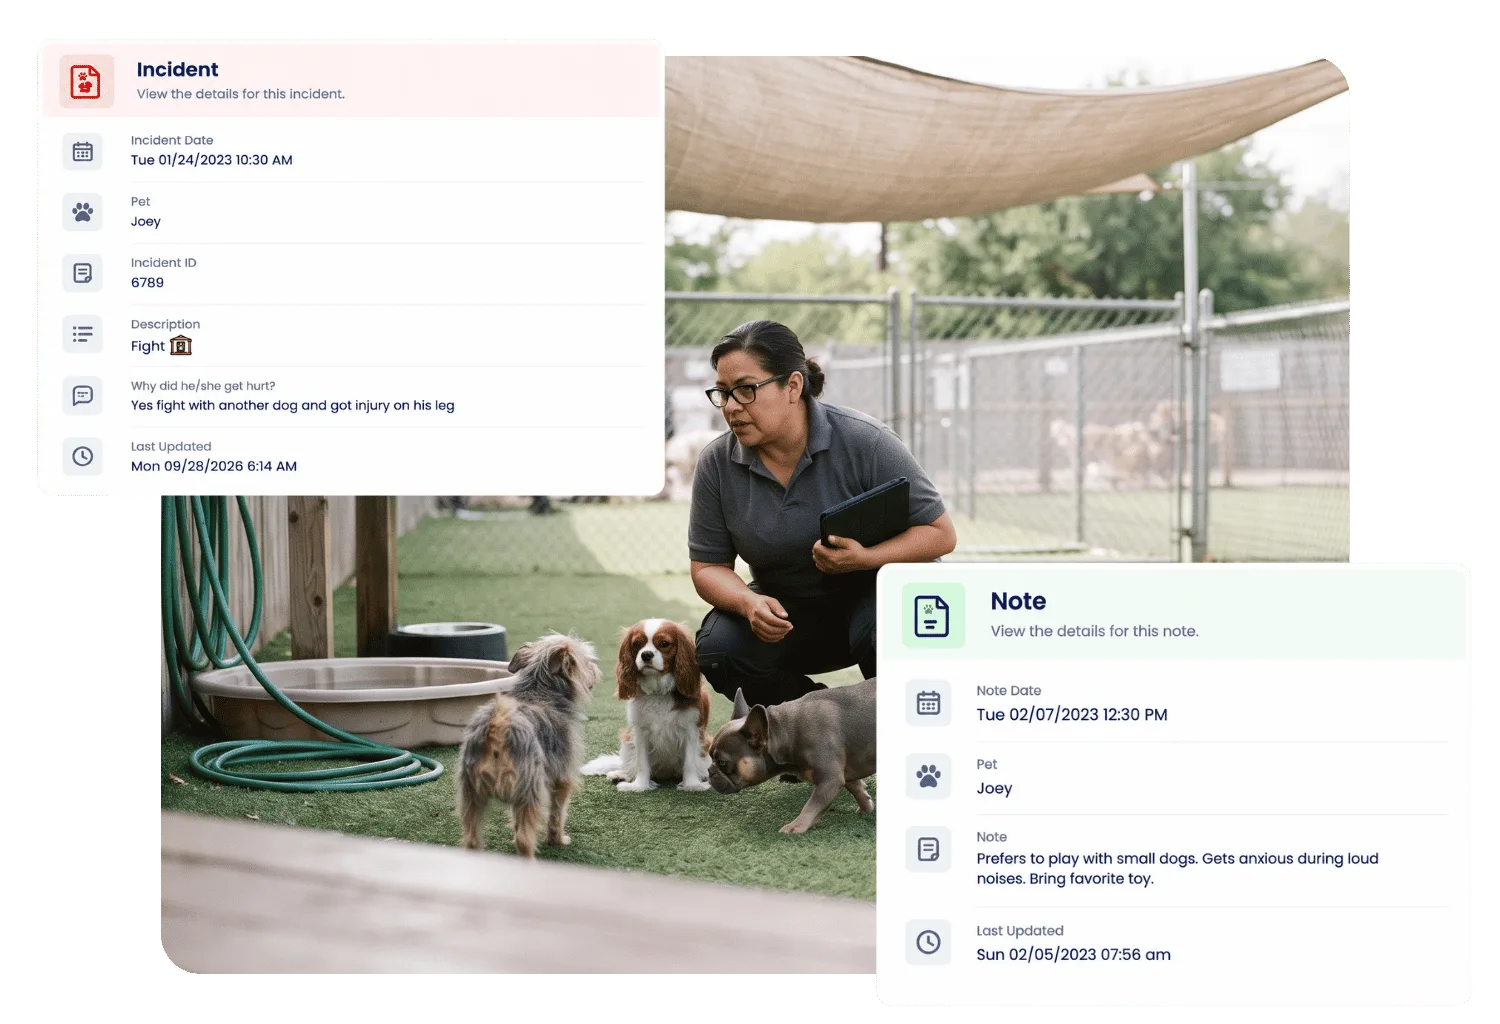
Task: Select the Note card title
Action: (x=1018, y=601)
